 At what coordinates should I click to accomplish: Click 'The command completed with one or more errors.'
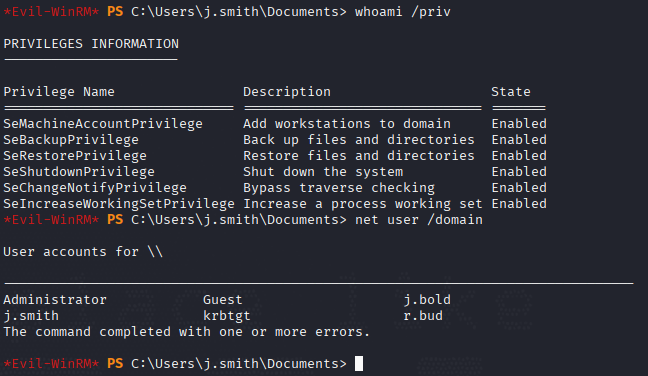click(187, 332)
